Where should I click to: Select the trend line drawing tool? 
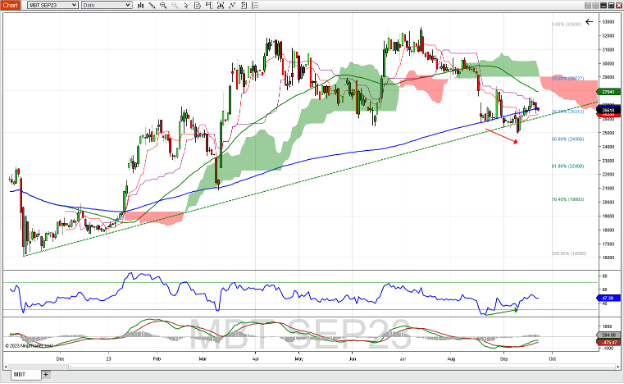(x=152, y=5)
